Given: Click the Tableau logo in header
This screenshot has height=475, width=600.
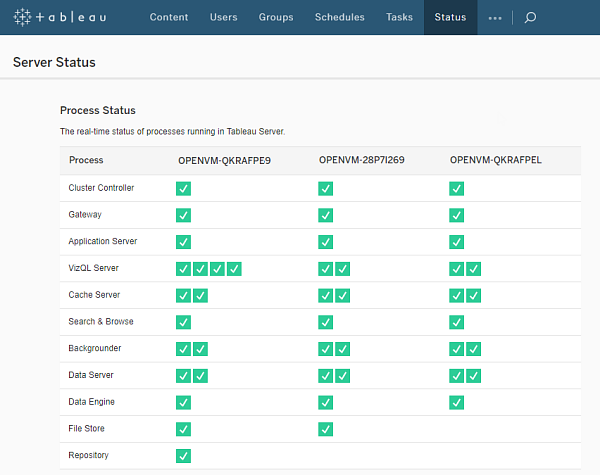Looking at the screenshot, I should (x=66, y=18).
